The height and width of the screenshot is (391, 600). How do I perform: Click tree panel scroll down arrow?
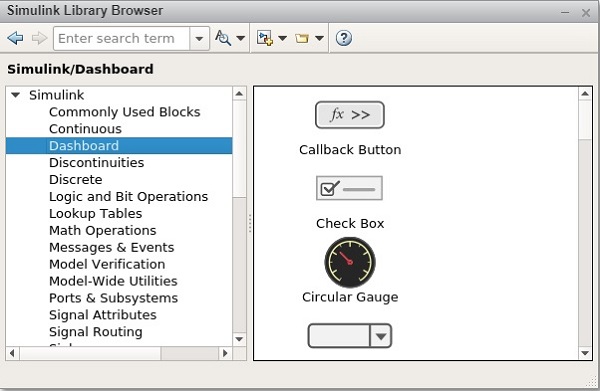[240, 339]
